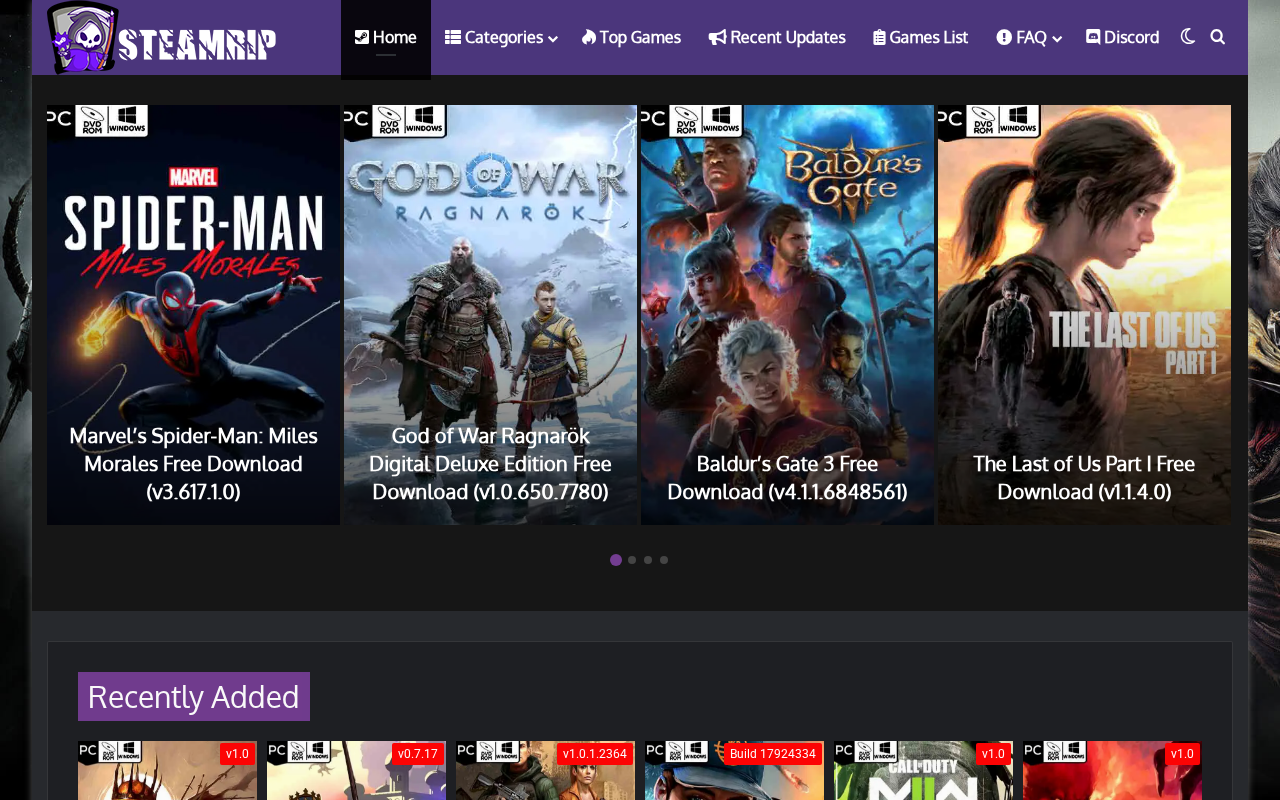
Task: Select the second slider pagination dot
Action: tap(632, 560)
